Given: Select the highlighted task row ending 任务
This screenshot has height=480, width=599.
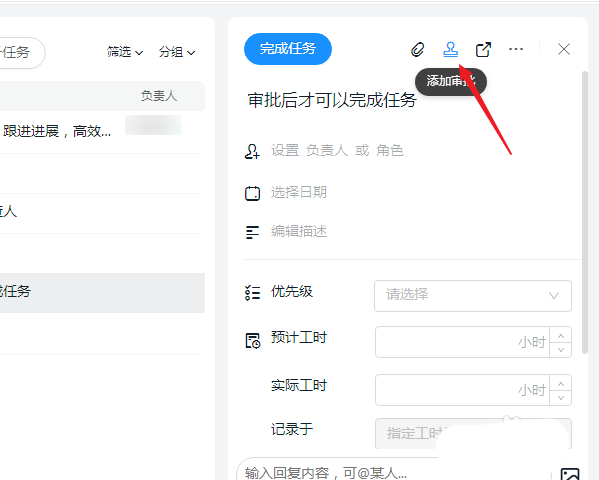Looking at the screenshot, I should tap(102, 292).
